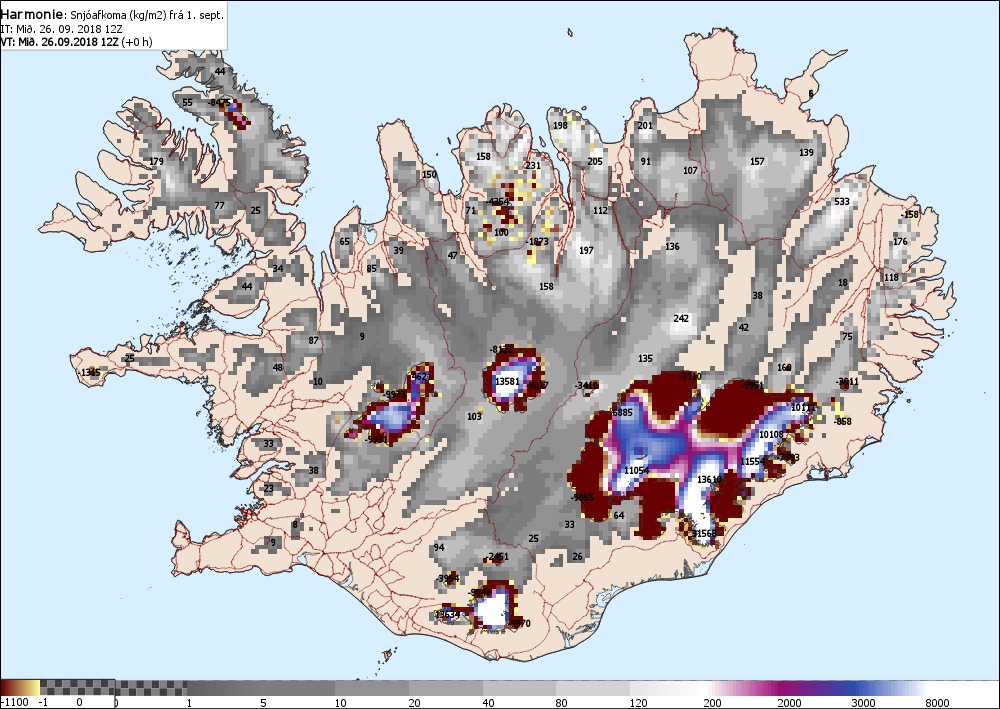Click the map value '87' in the west
1000x709 pixels.
click(x=313, y=340)
